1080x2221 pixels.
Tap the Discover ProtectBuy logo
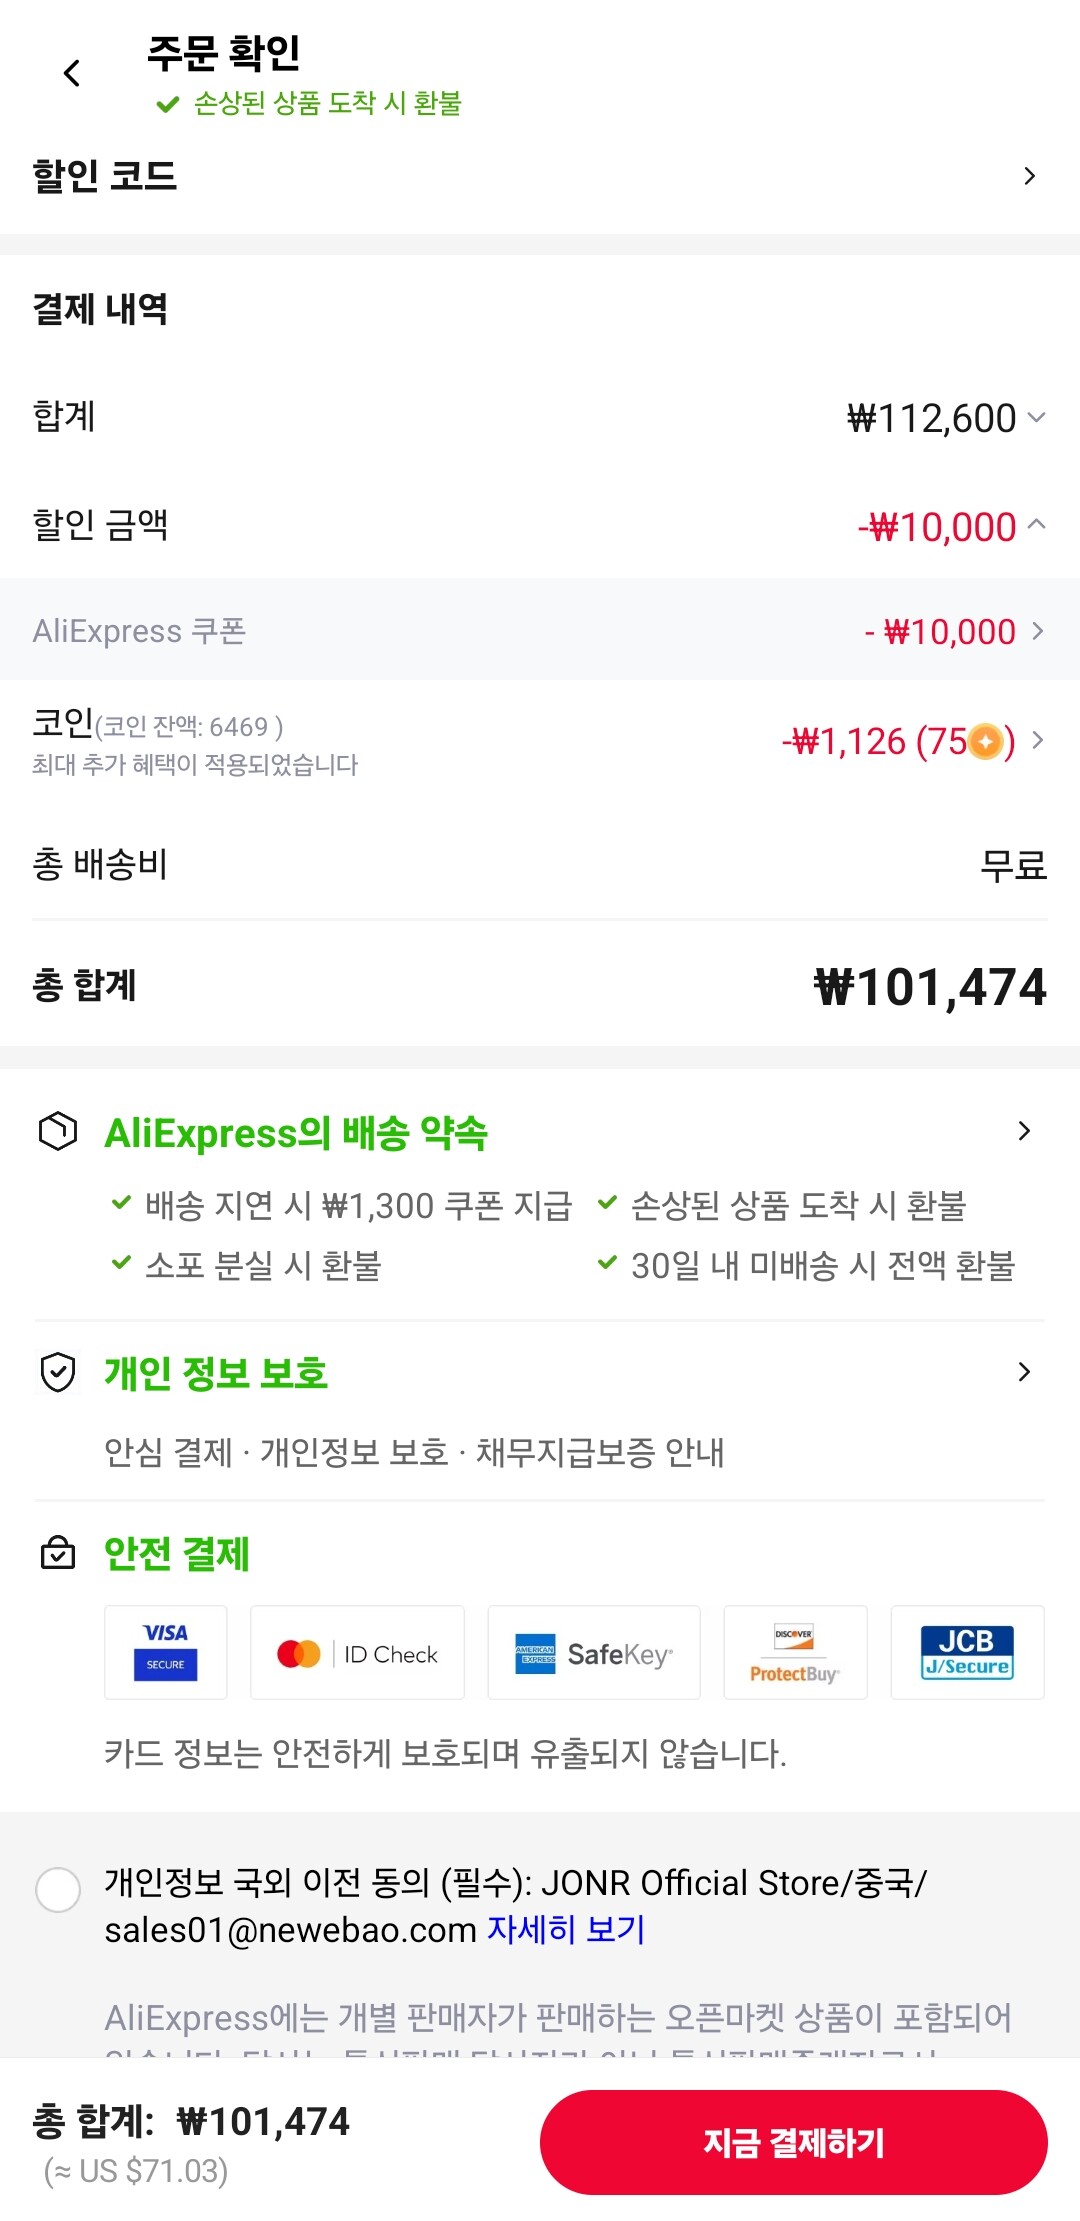[795, 1653]
